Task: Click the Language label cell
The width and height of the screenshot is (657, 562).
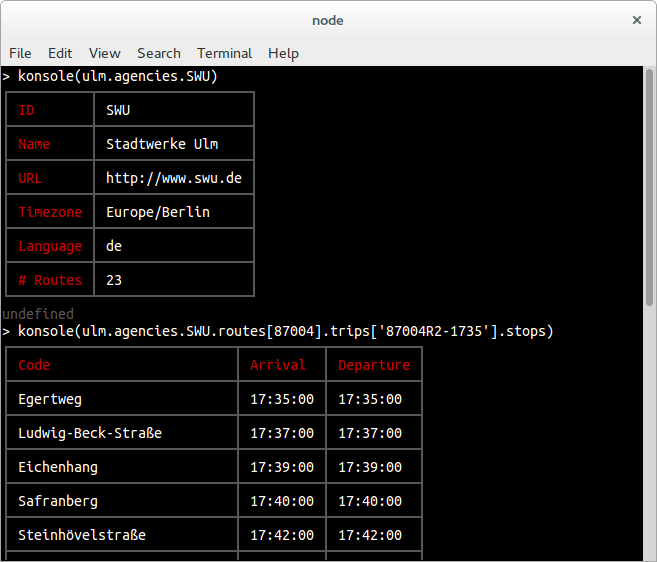Action: [50, 246]
